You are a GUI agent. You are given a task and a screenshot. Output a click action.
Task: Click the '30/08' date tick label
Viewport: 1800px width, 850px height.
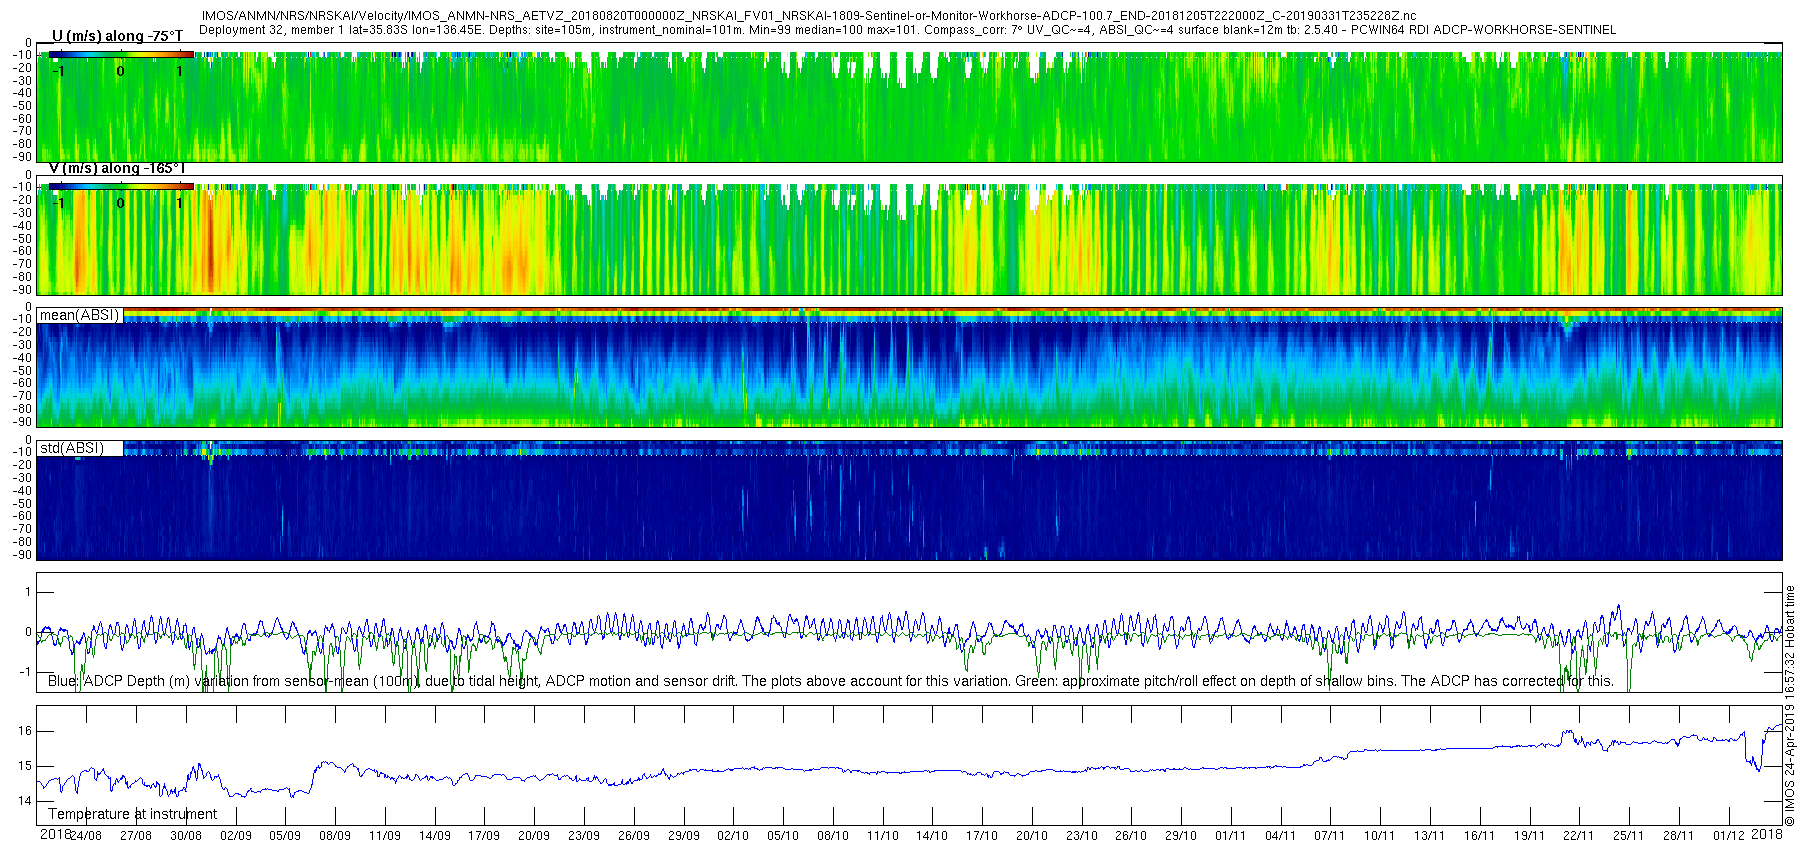point(186,836)
